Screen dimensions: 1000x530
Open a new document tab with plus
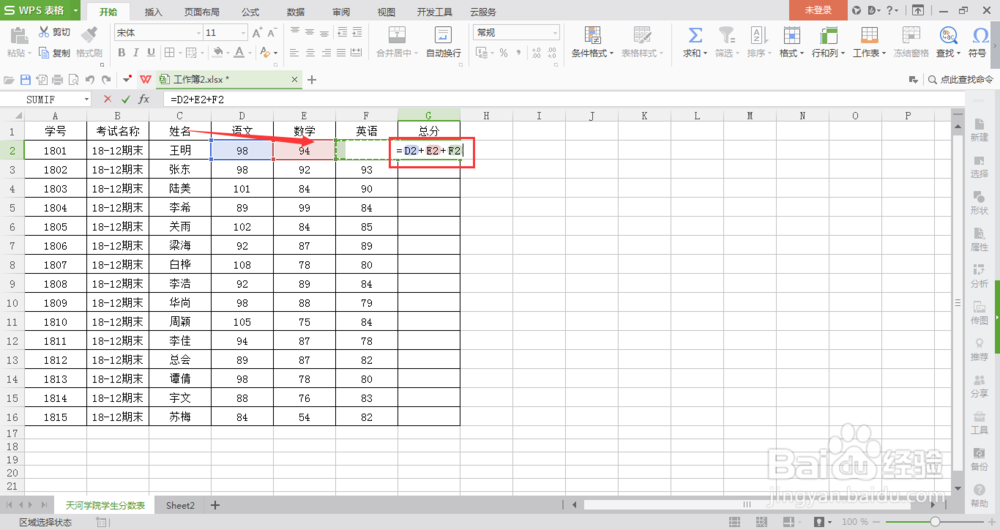click(x=312, y=80)
